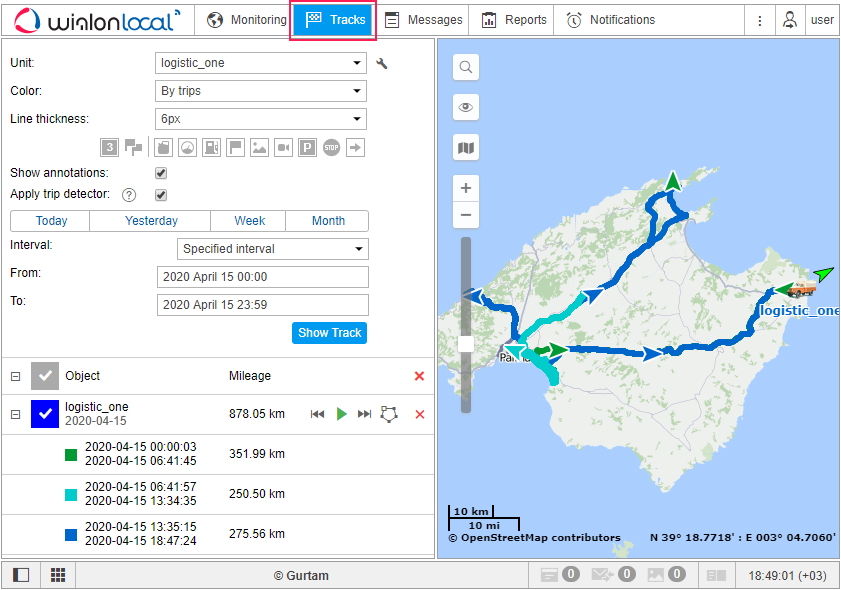
Task: Open the Messages tab
Action: (424, 20)
